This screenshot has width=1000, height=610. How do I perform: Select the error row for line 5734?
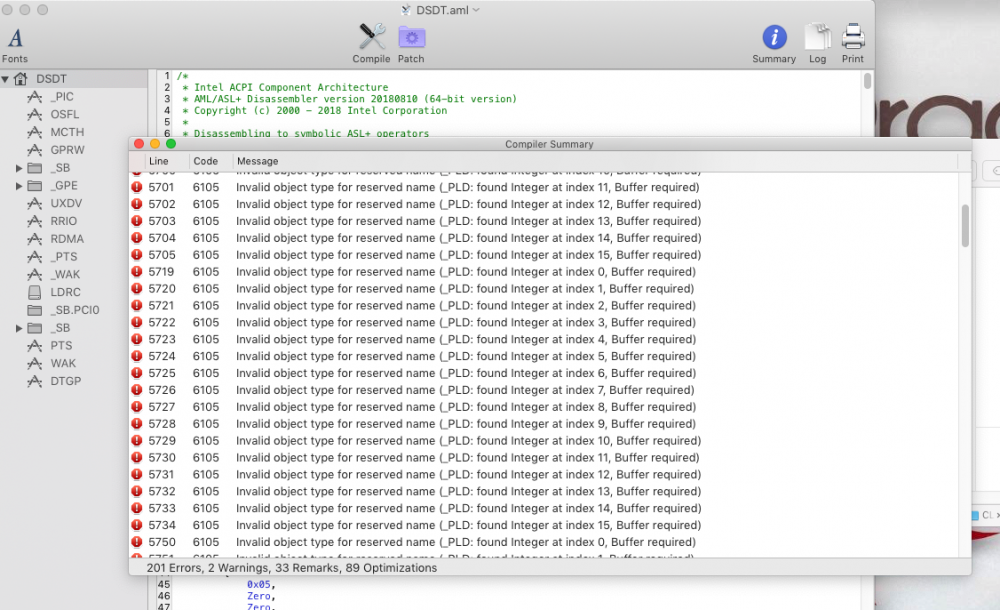coord(544,525)
